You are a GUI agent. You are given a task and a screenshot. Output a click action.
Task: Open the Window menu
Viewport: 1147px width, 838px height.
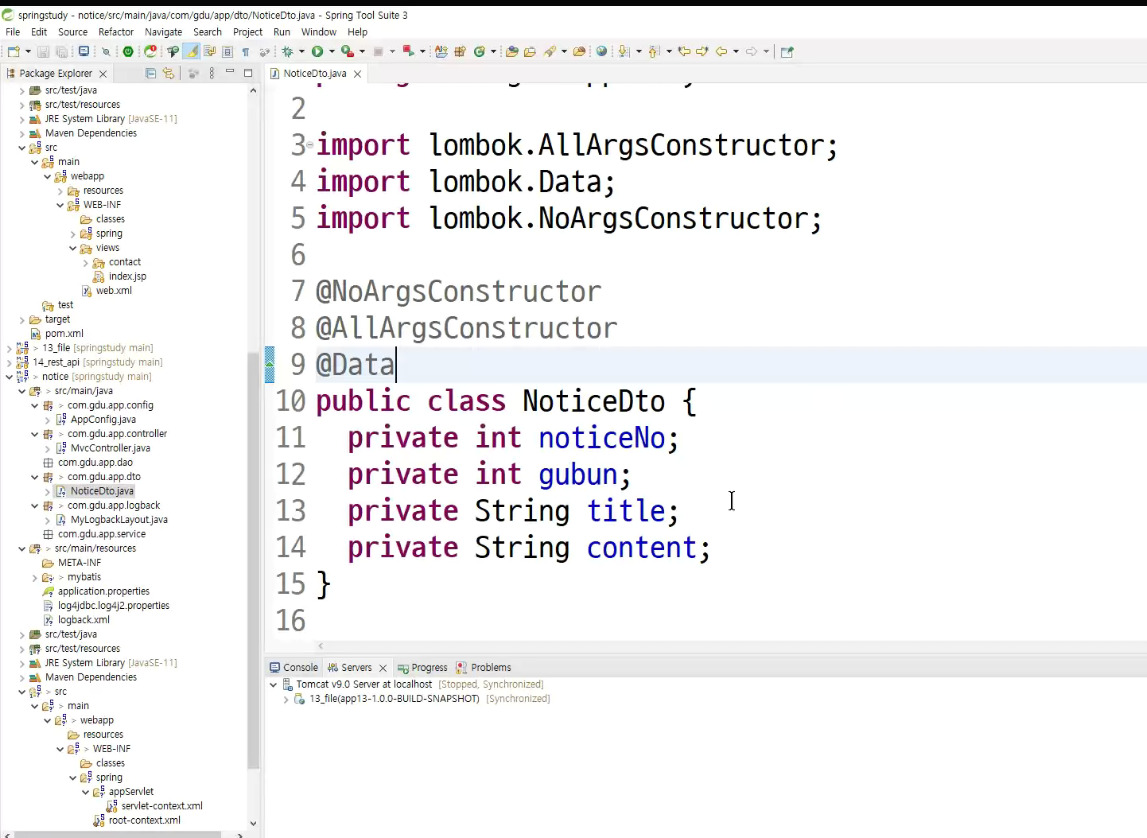[318, 32]
